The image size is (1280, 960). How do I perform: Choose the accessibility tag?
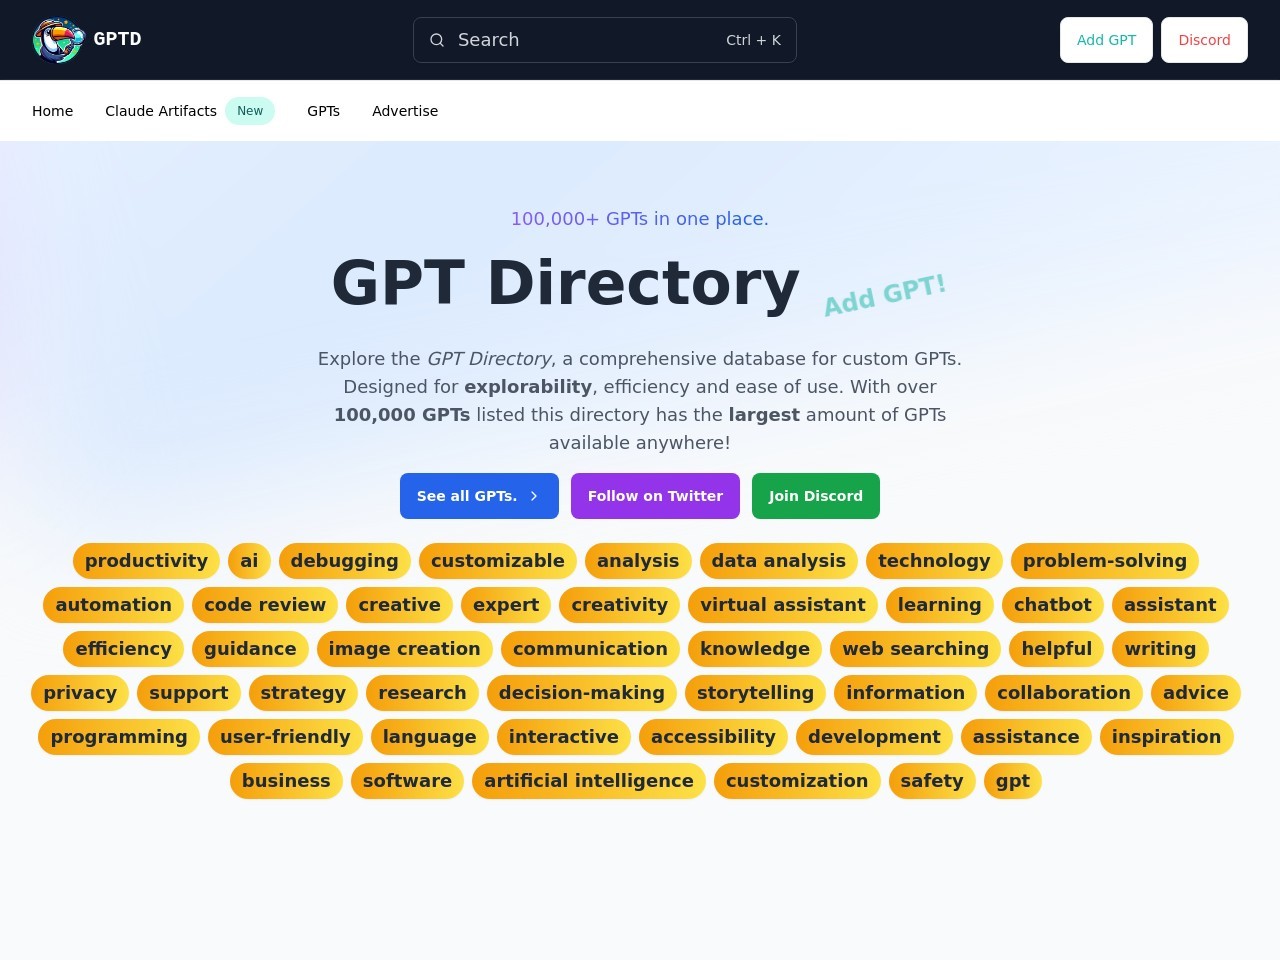[713, 737]
